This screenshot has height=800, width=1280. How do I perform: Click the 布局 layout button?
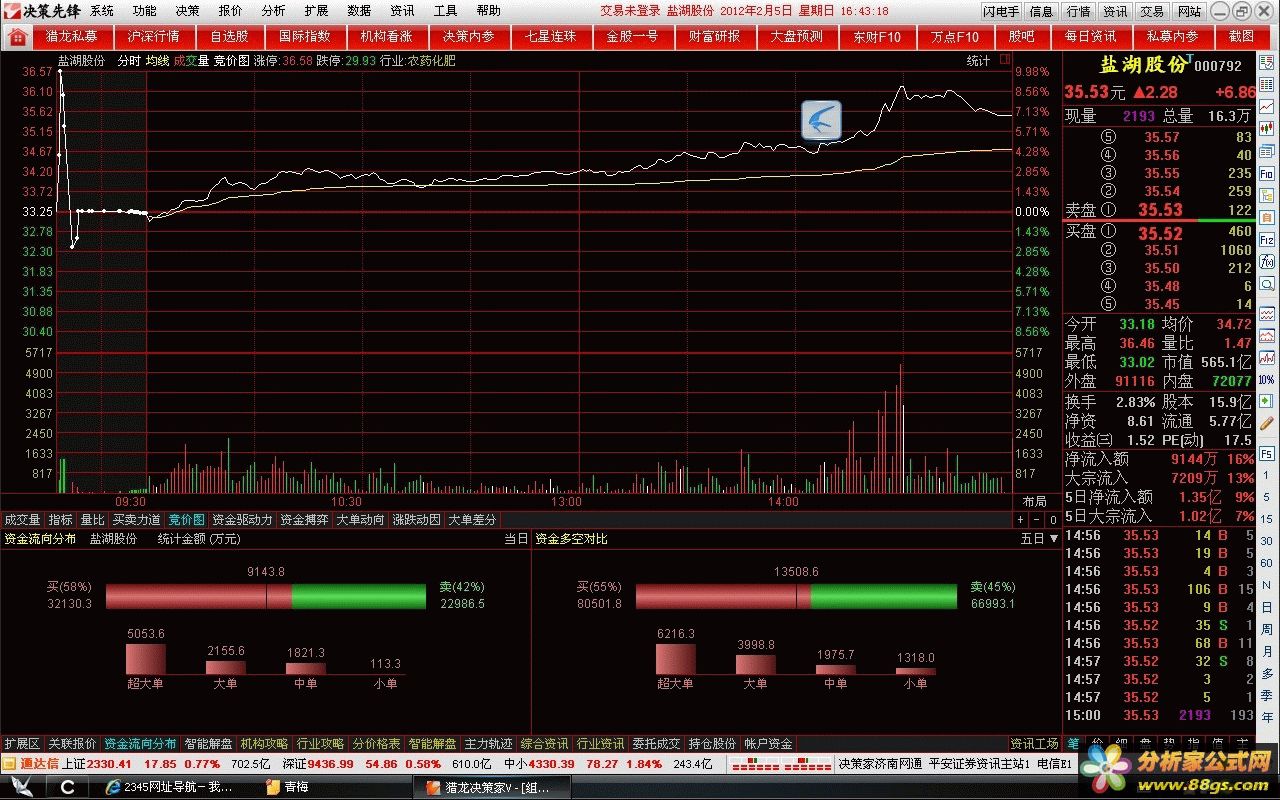(x=1034, y=501)
